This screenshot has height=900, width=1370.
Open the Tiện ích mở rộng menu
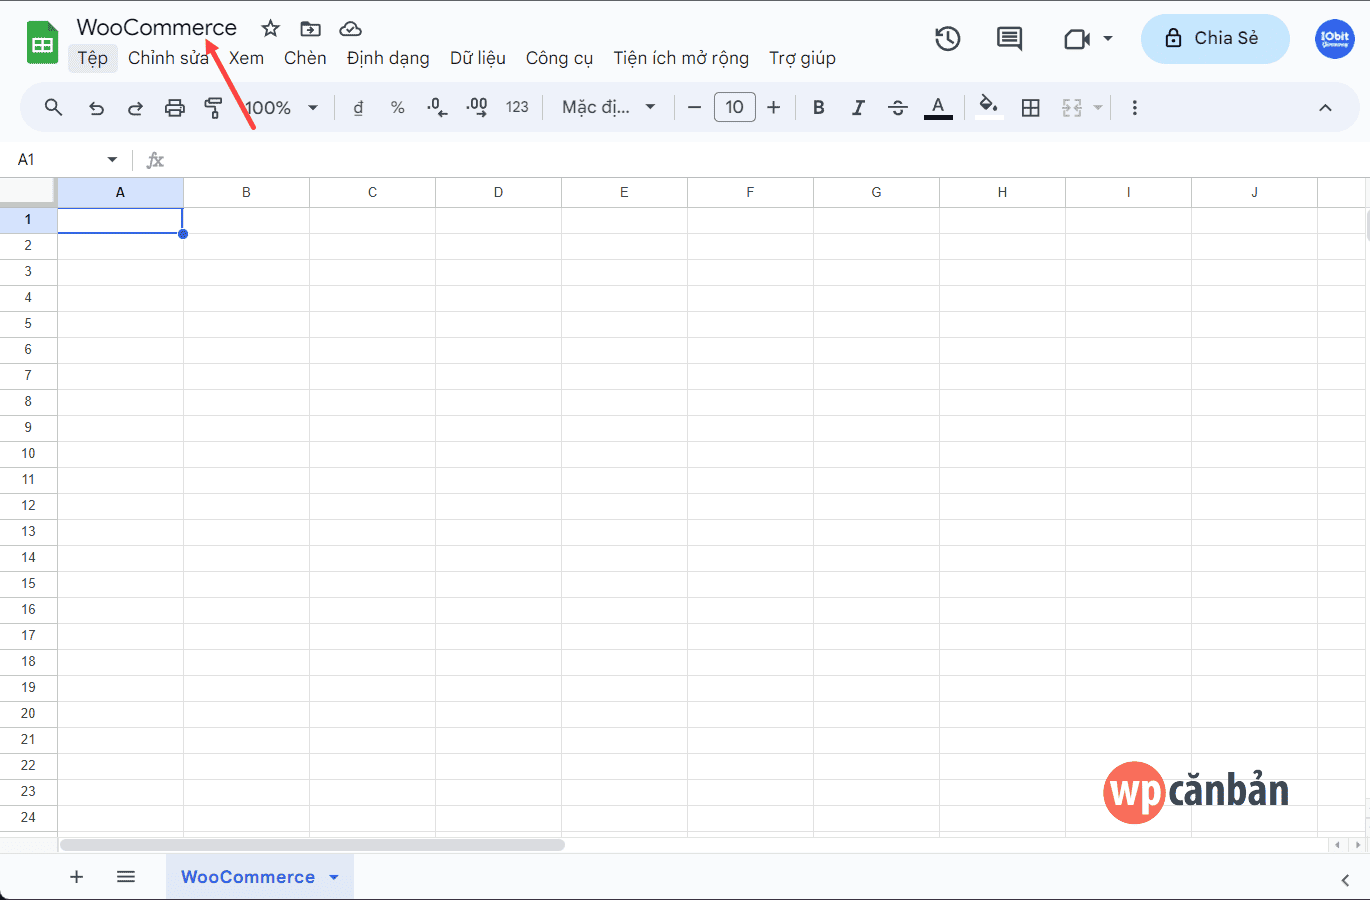(681, 58)
